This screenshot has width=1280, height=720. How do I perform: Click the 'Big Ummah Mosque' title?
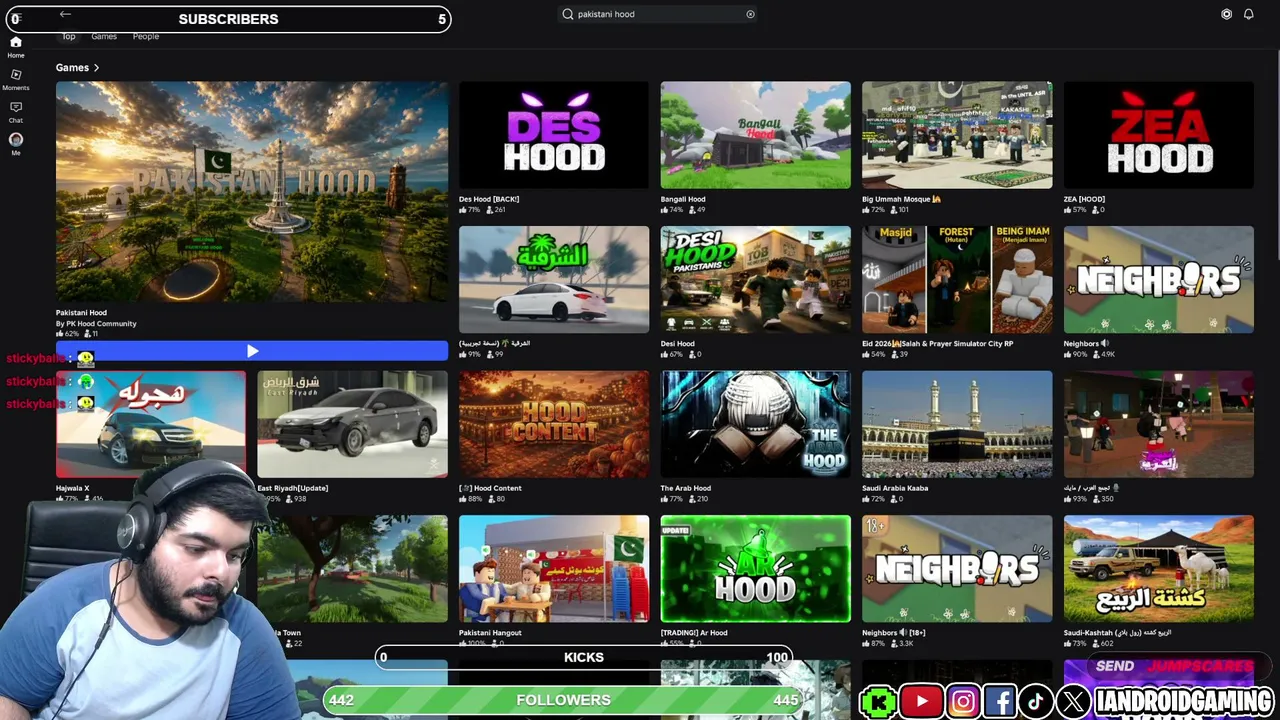(902, 199)
